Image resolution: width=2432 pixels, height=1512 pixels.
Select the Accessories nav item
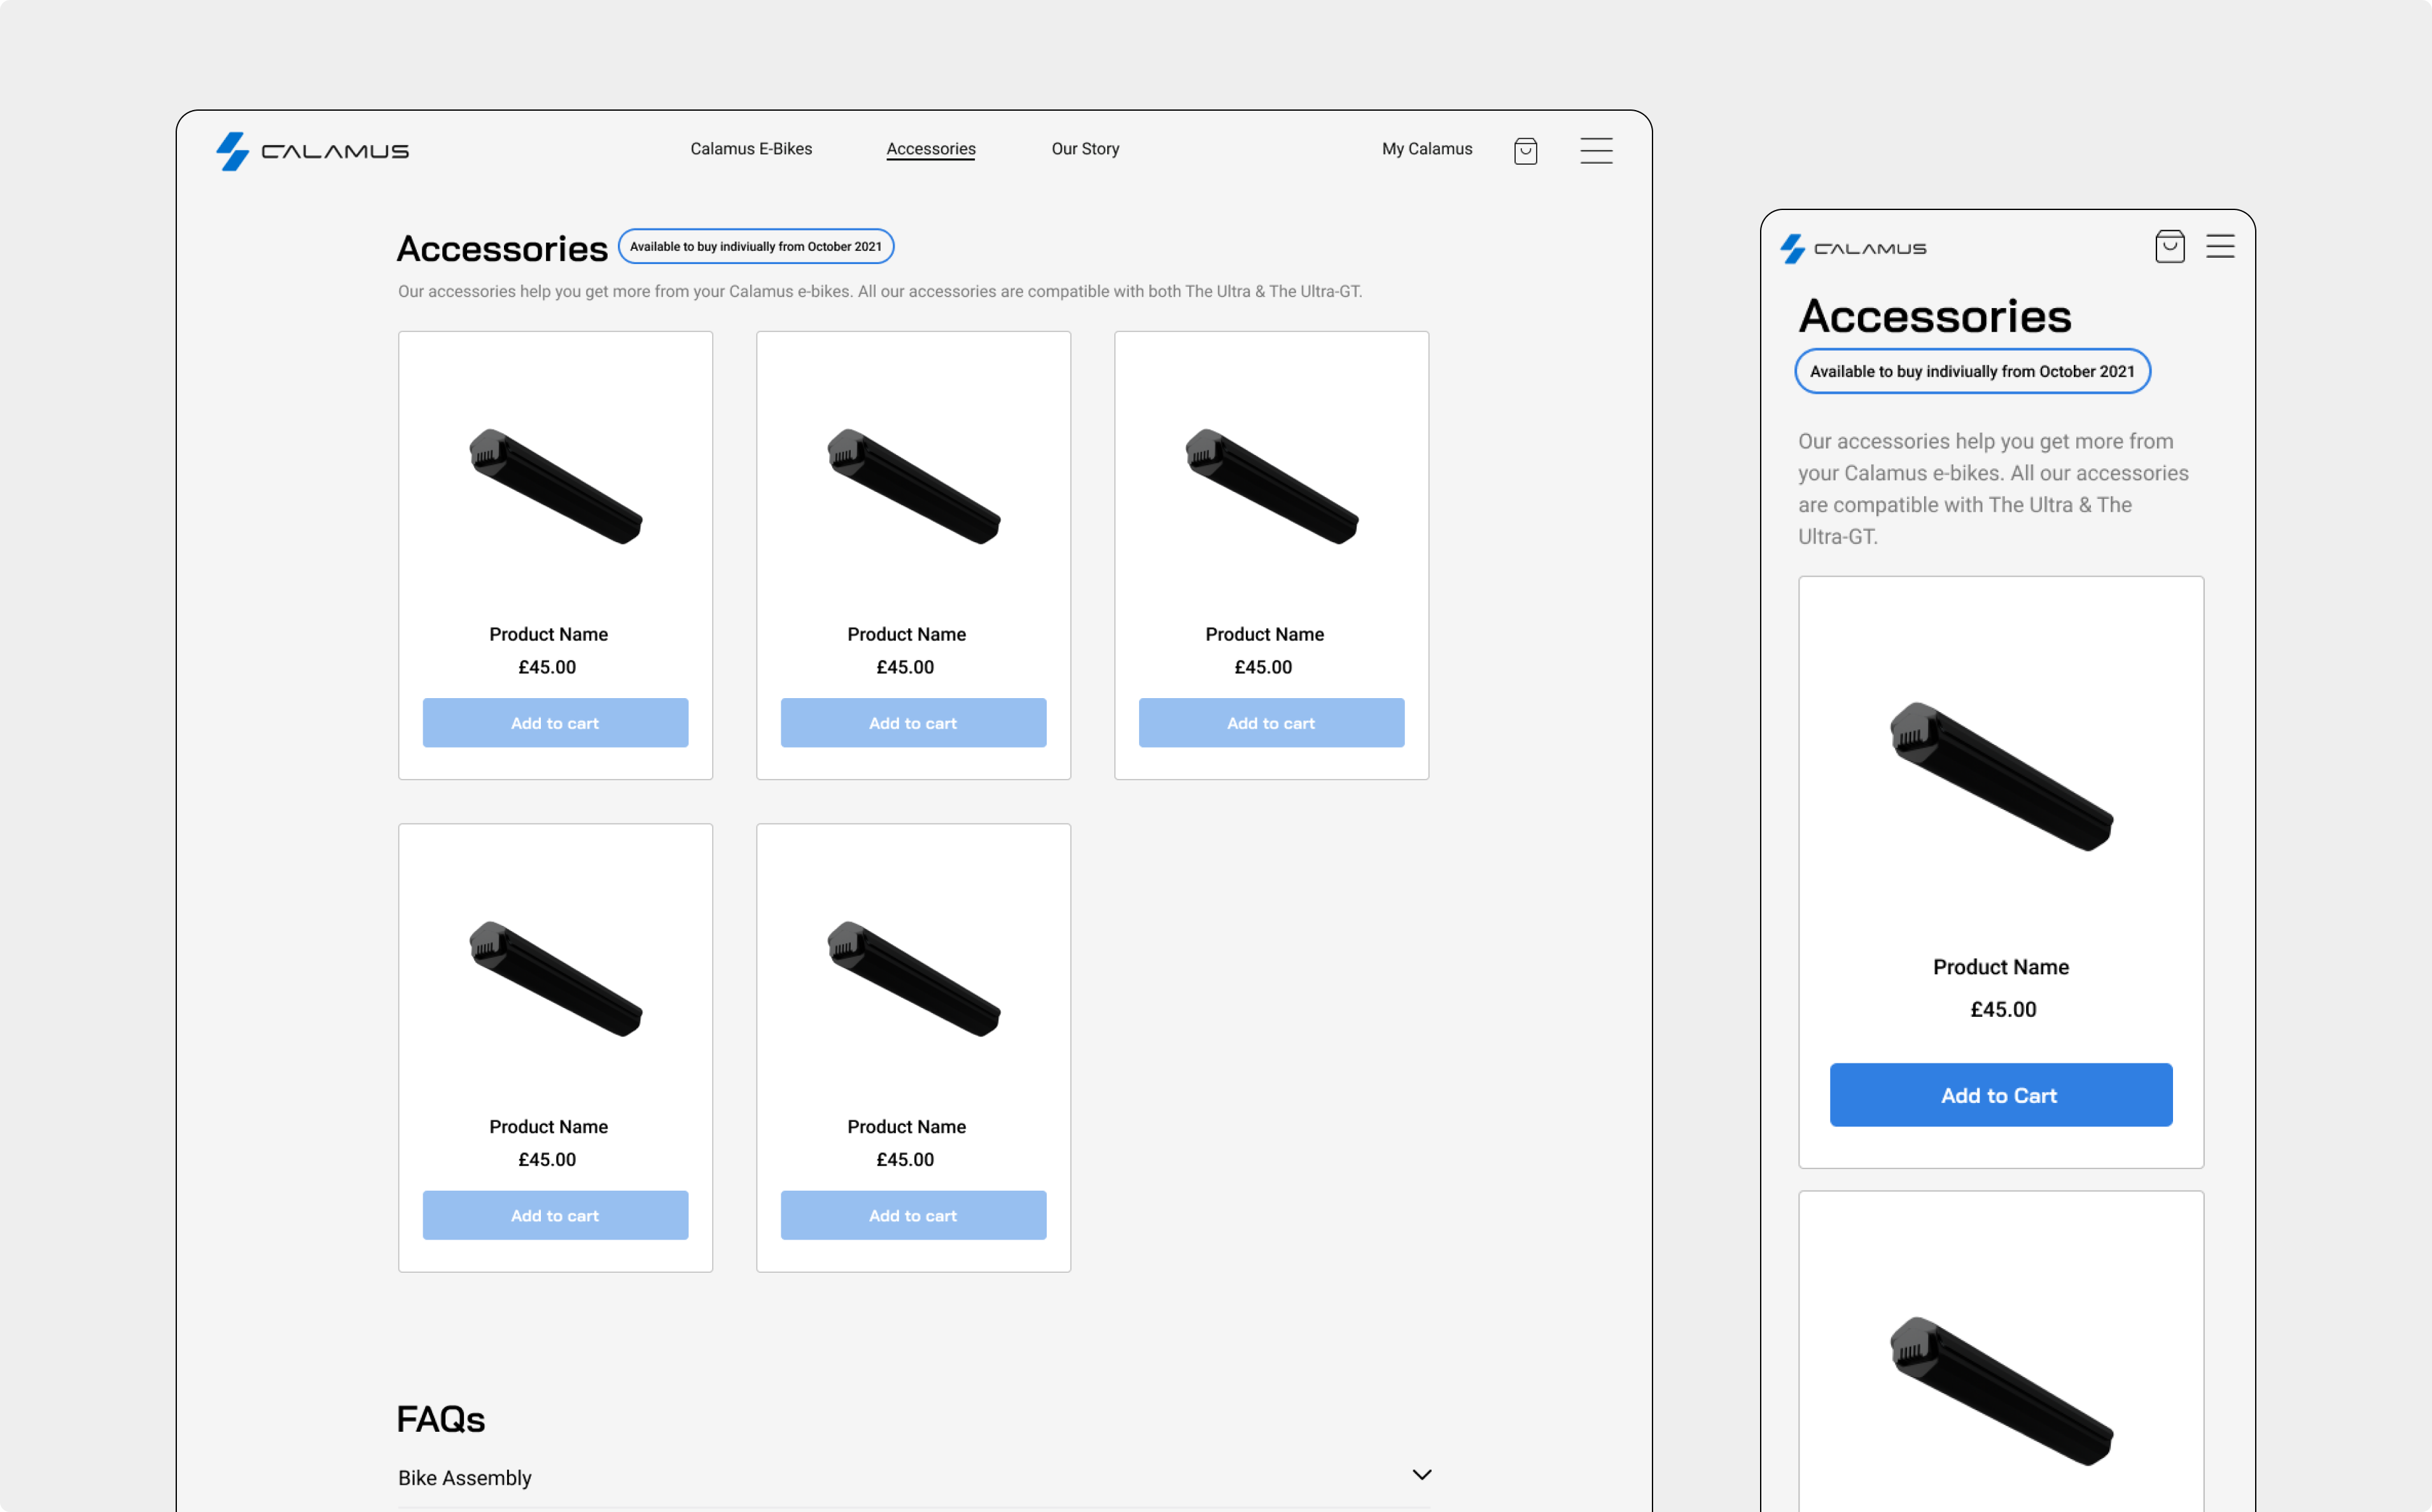pyautogui.click(x=930, y=149)
